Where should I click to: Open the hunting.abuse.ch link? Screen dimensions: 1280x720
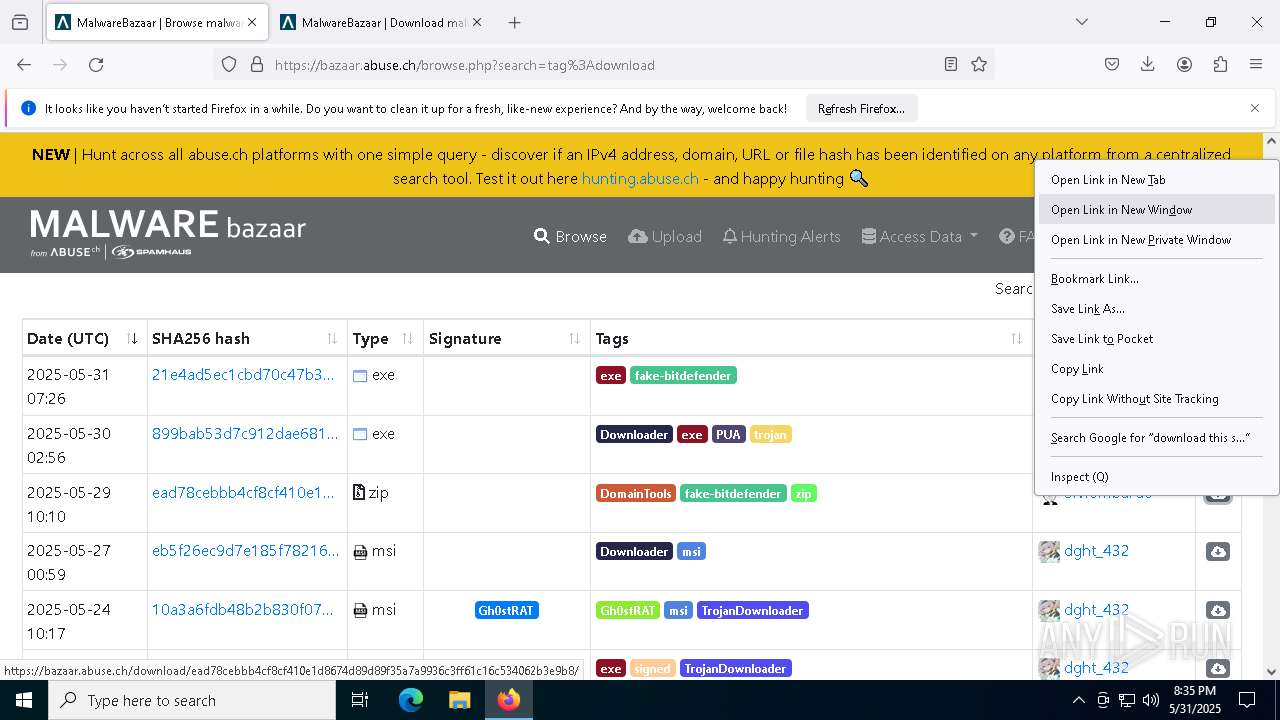(640, 178)
